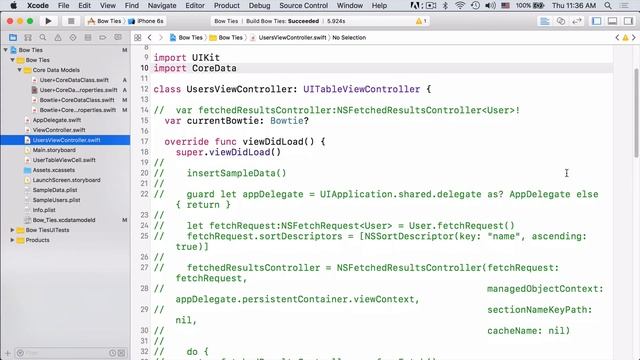Add a new file with the plus button
This screenshot has height=360, width=640.
pos(7,353)
